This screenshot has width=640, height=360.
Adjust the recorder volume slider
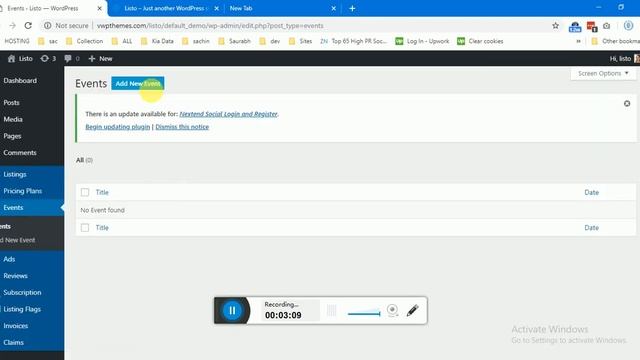click(x=364, y=313)
